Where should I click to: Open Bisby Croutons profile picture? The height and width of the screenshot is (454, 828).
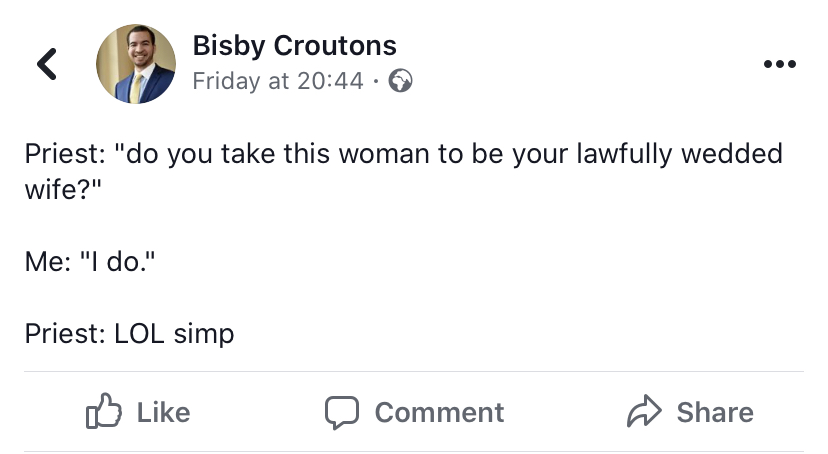pos(136,64)
